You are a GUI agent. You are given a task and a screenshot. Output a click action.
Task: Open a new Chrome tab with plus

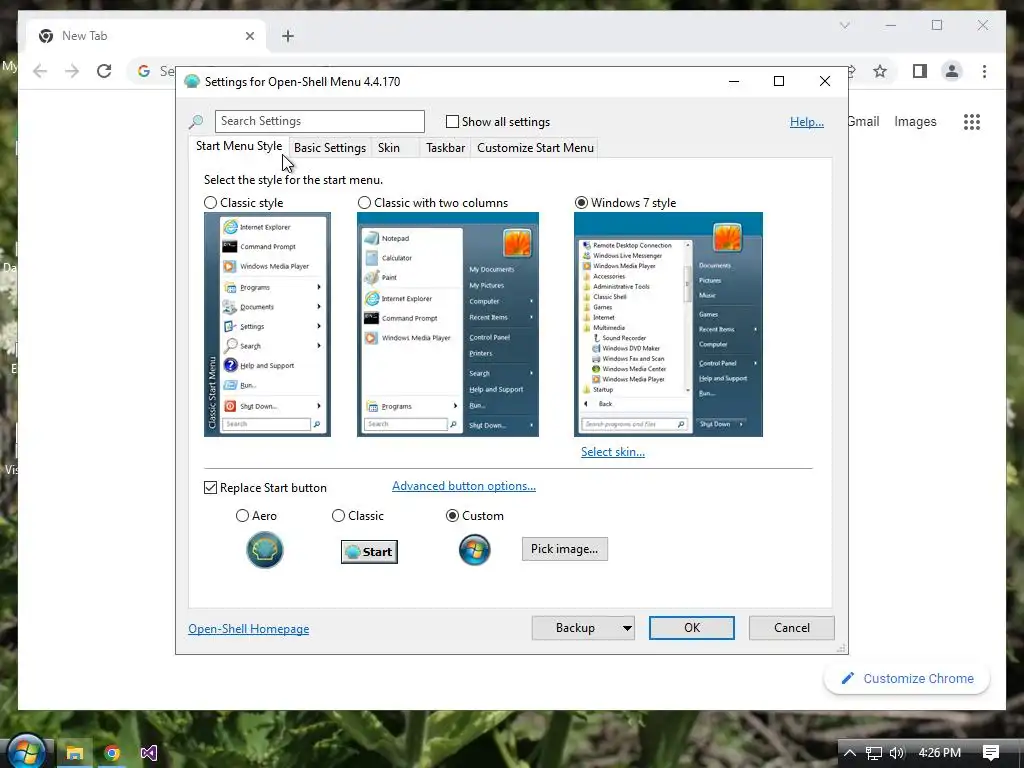click(x=288, y=36)
